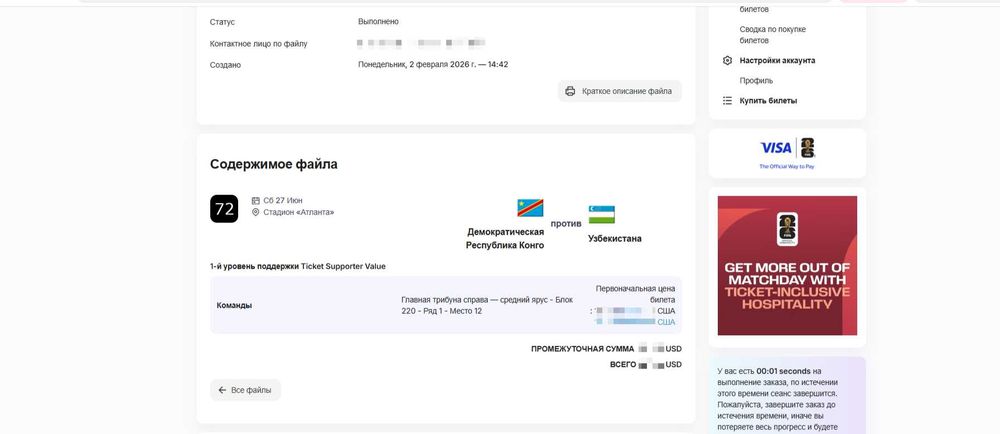Click the 00:01 seconds session timer text
This screenshot has height=434, width=1000.
tap(783, 371)
